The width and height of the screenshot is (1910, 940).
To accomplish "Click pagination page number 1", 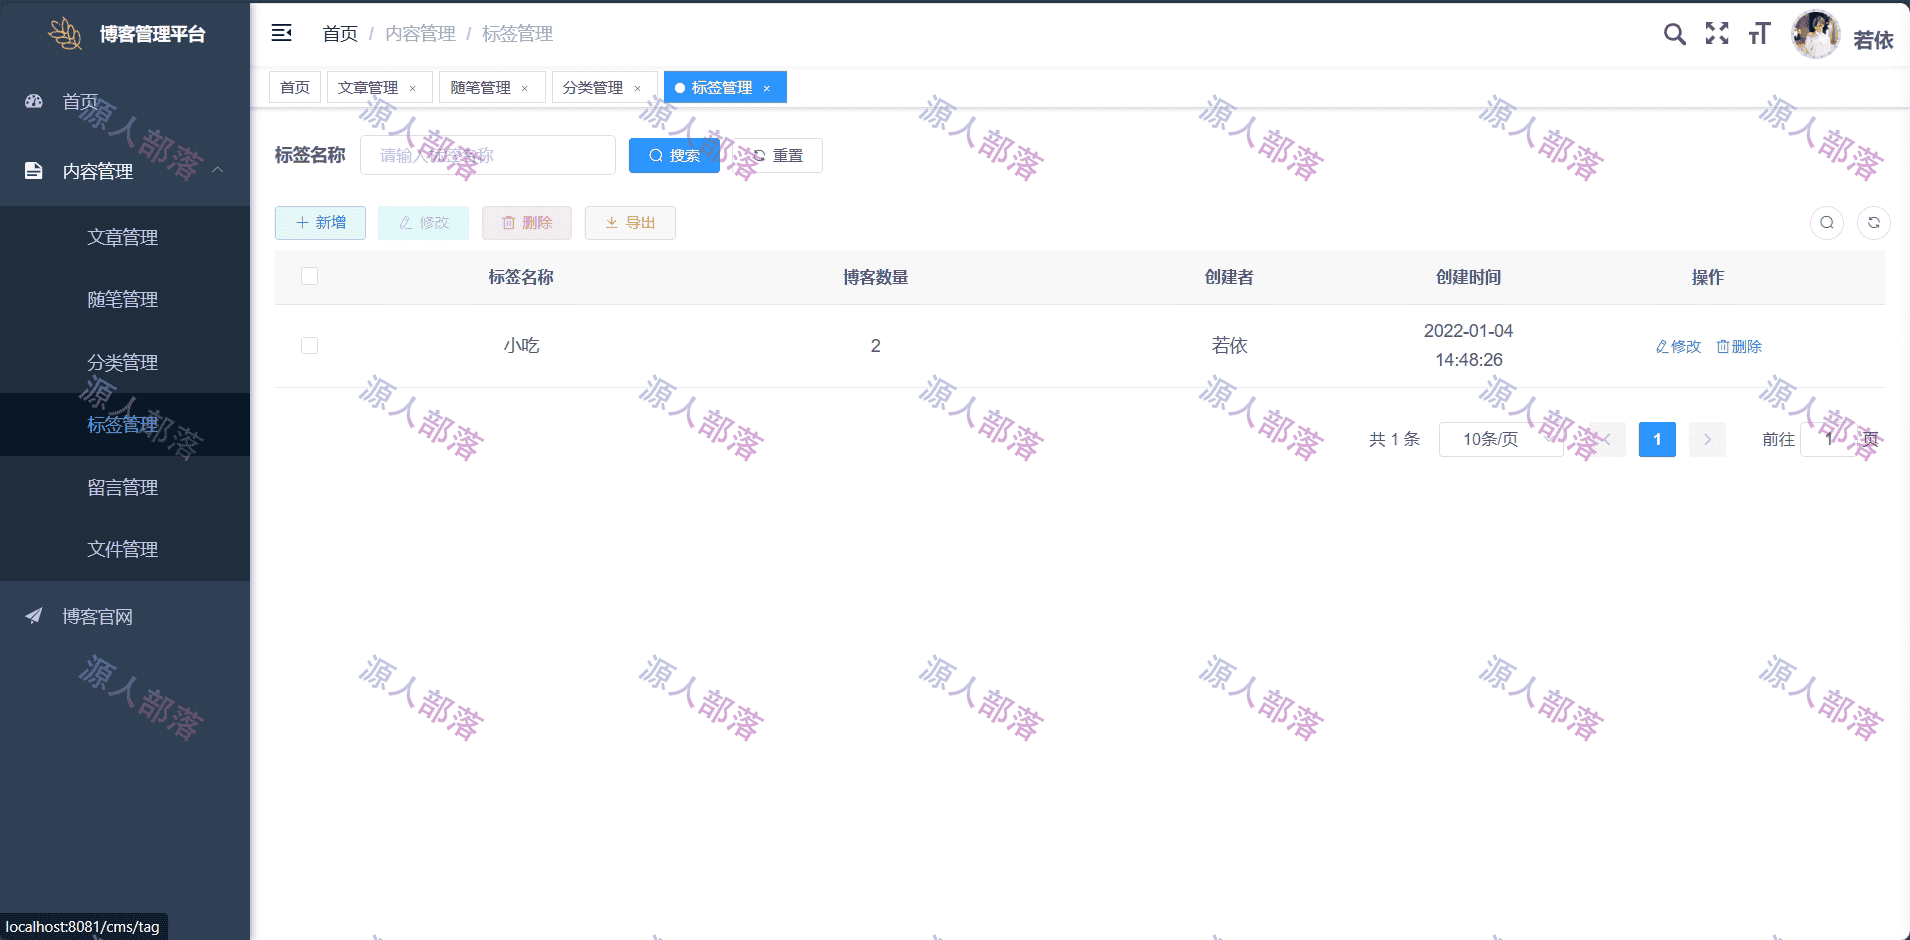I will [x=1657, y=439].
